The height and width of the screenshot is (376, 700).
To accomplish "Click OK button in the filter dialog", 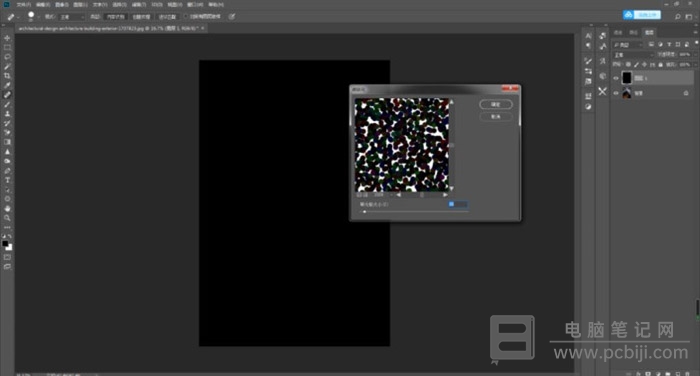I will coord(496,104).
